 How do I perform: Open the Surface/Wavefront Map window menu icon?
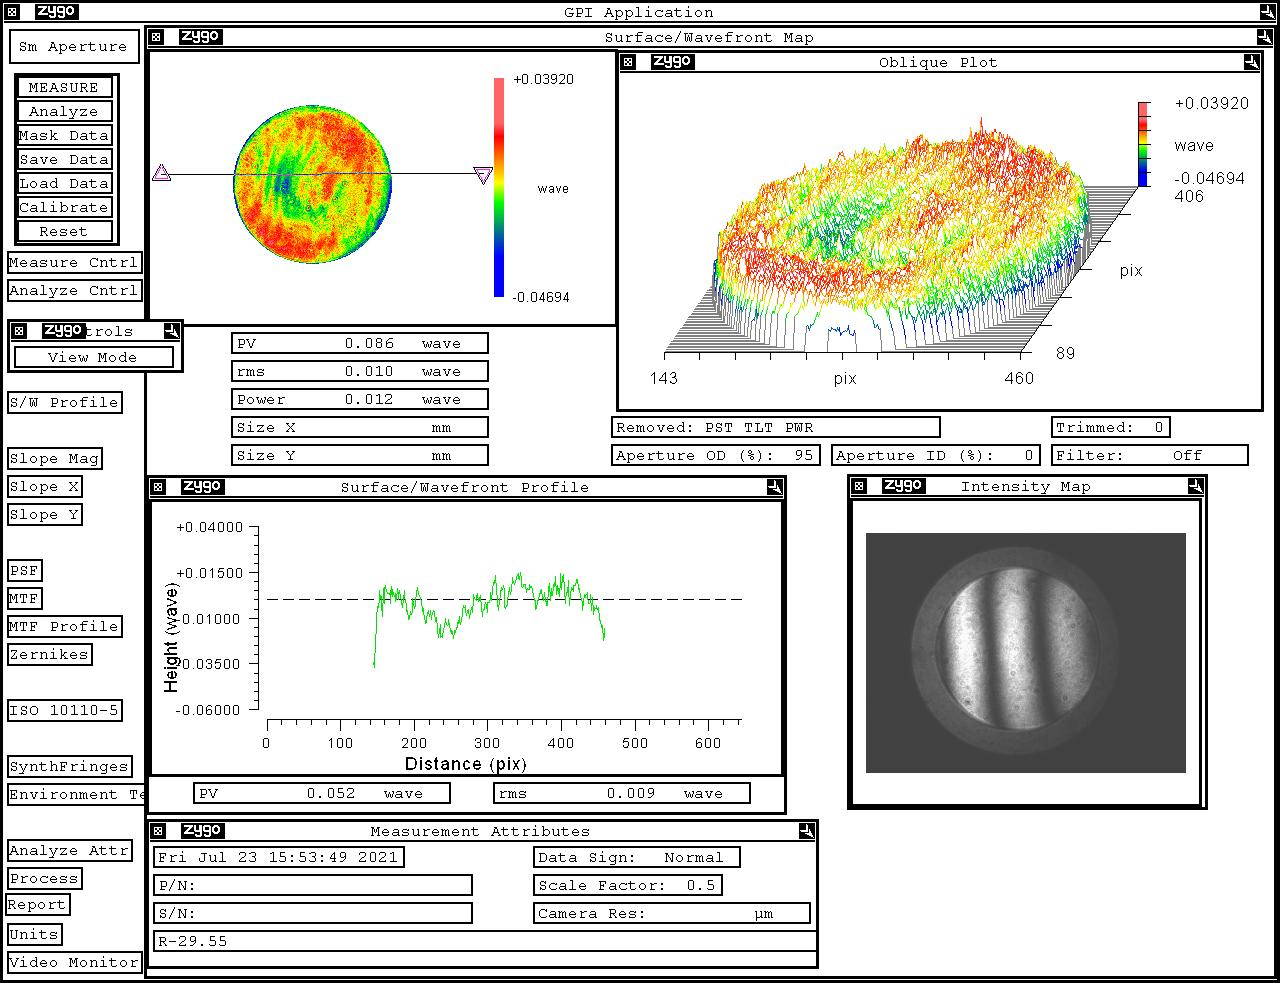pyautogui.click(x=157, y=37)
